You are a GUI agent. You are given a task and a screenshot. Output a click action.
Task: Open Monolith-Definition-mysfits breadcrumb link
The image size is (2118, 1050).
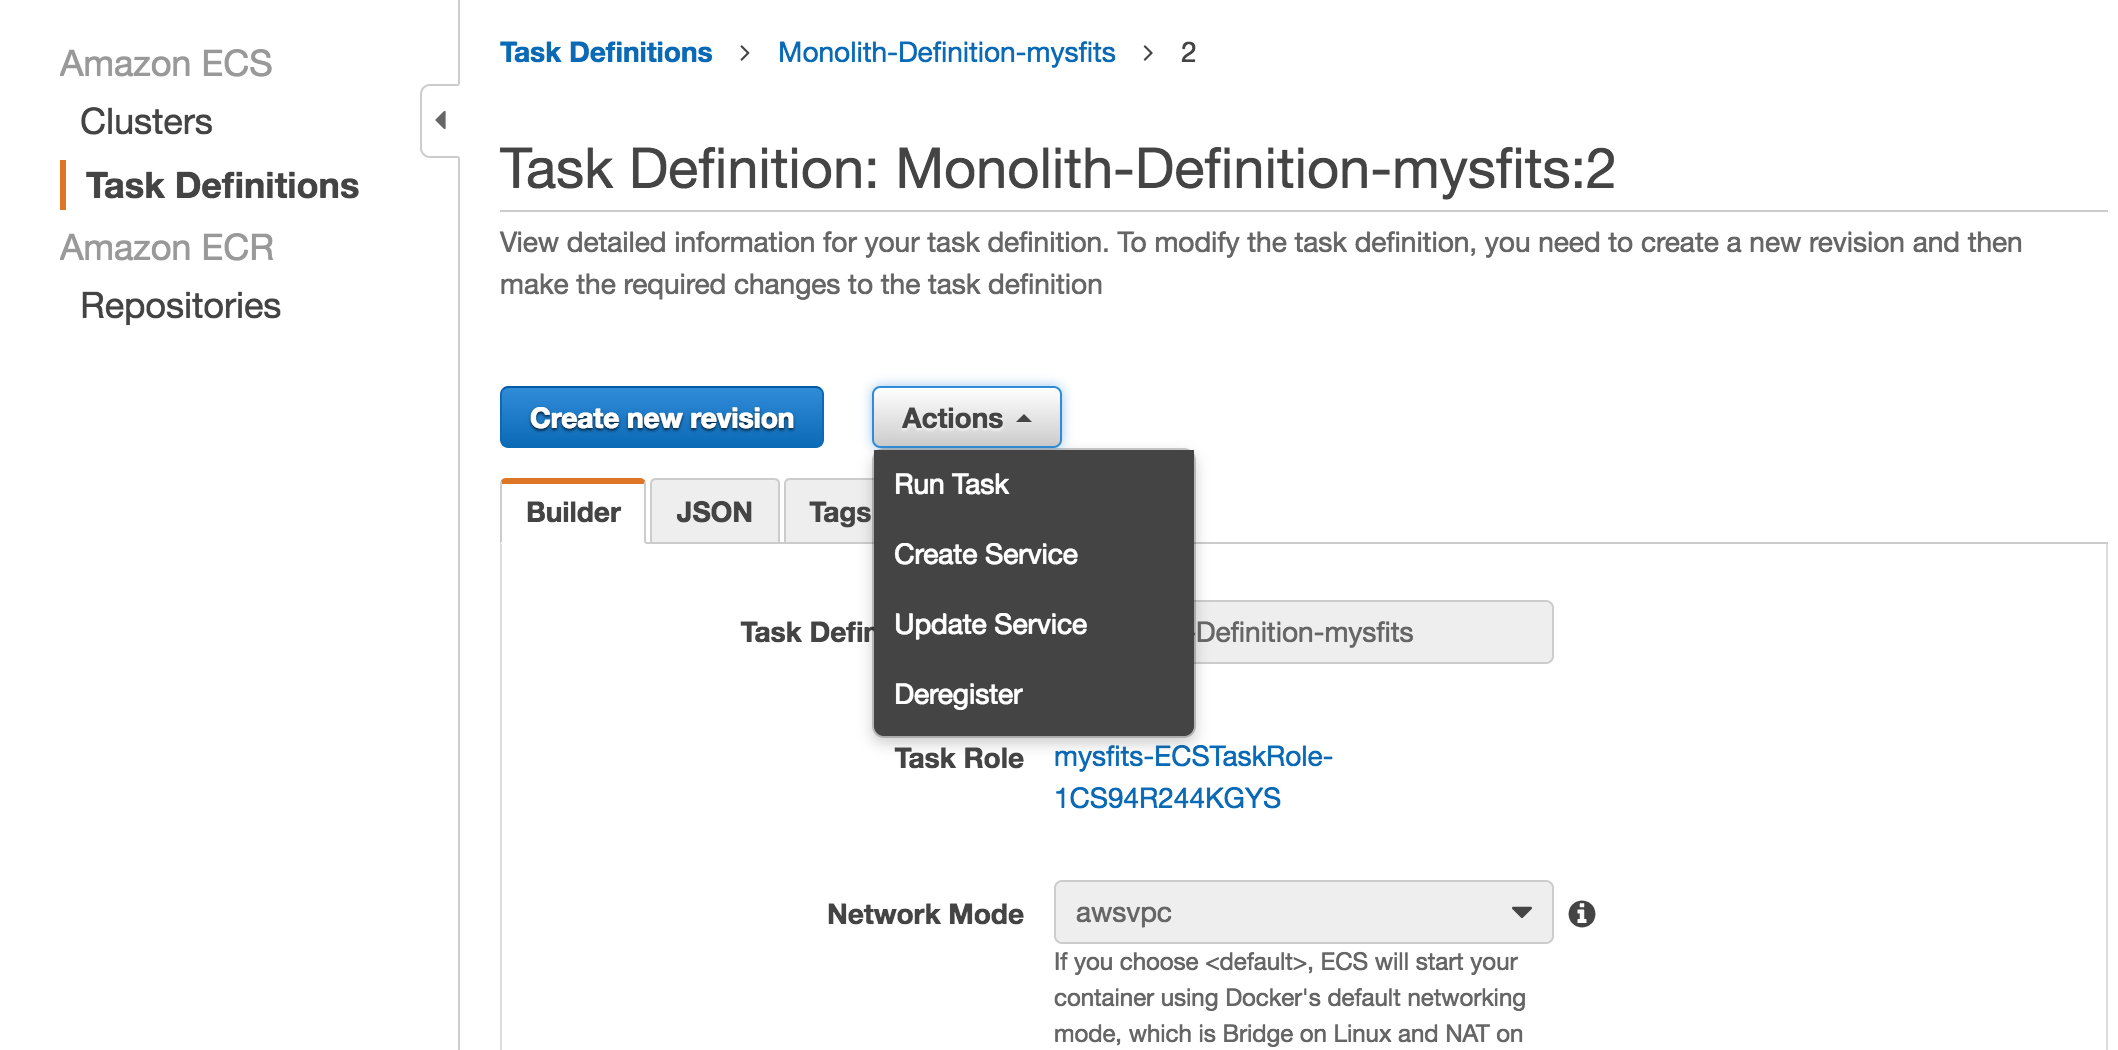click(946, 52)
